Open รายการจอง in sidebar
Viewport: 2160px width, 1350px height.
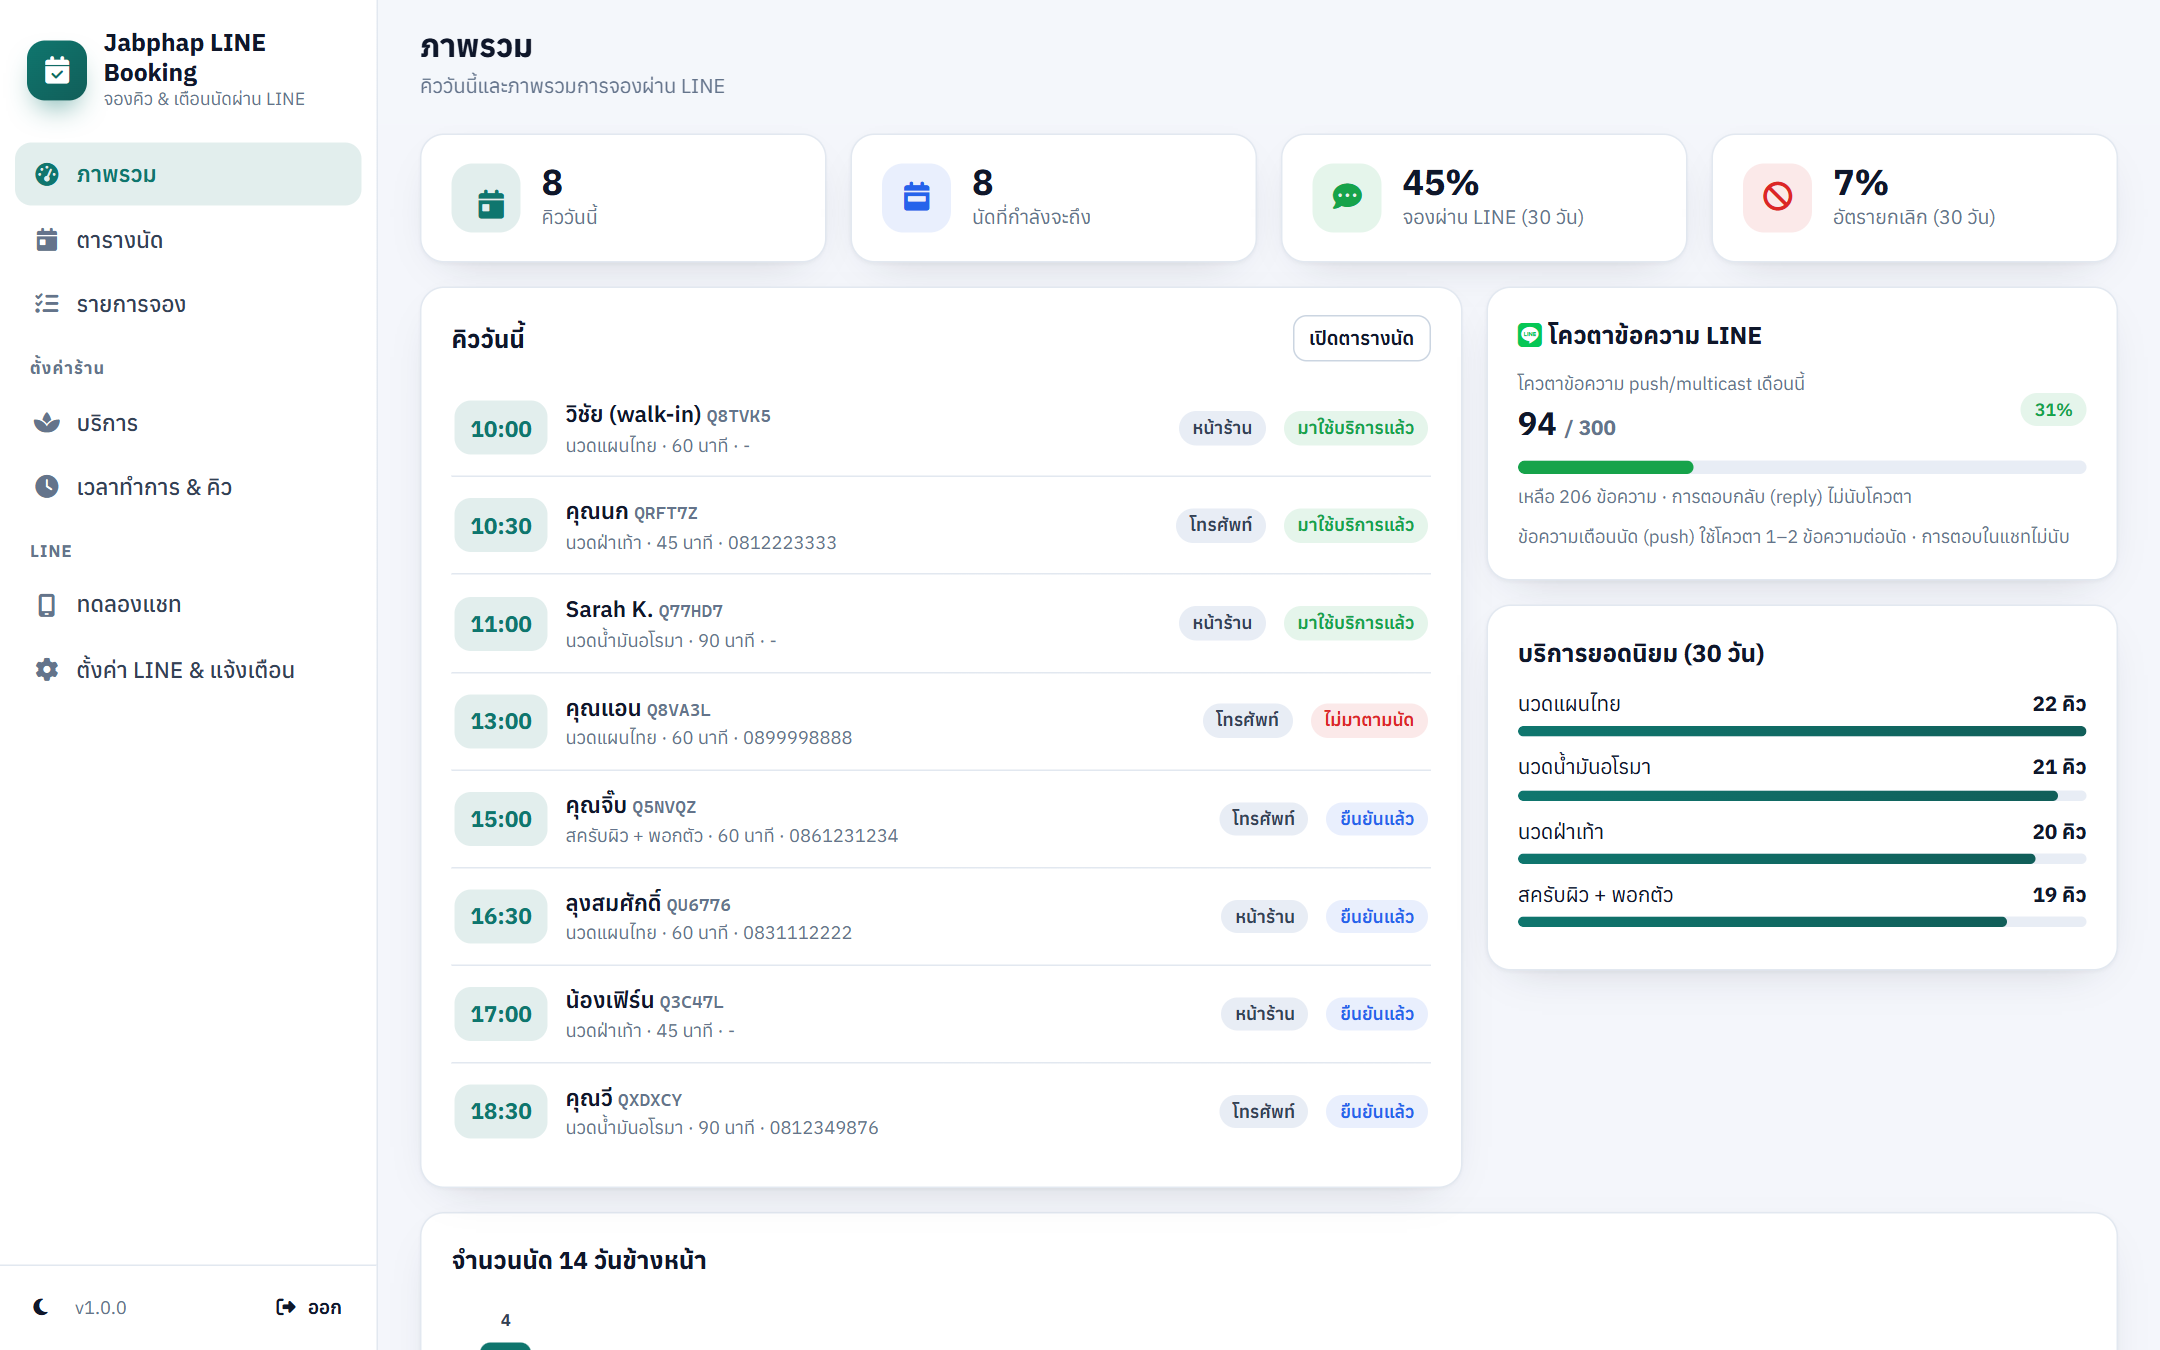pos(188,304)
